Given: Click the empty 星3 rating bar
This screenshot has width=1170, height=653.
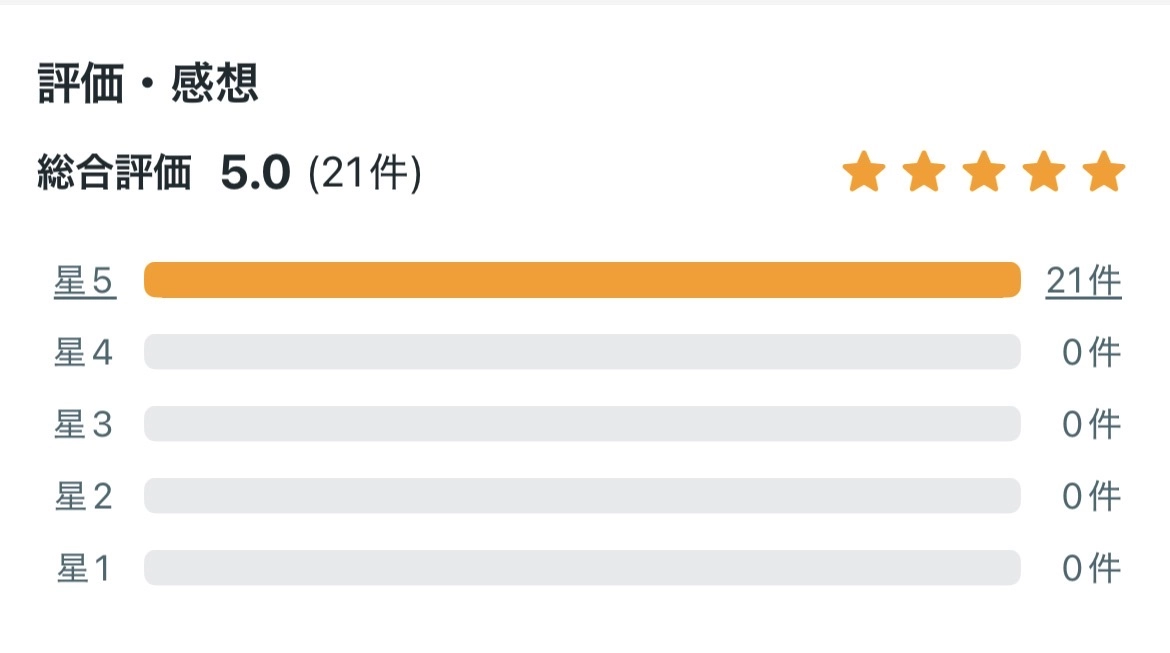Looking at the screenshot, I should (x=582, y=424).
